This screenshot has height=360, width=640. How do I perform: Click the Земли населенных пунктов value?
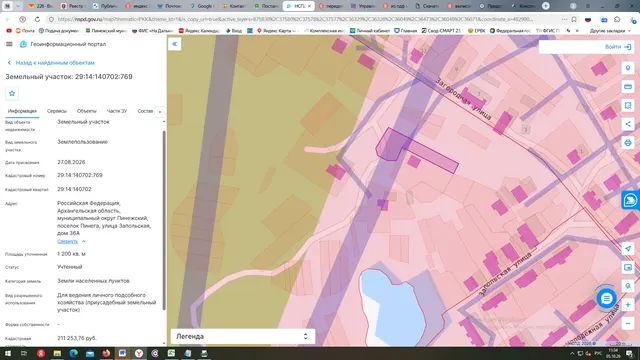click(x=93, y=281)
